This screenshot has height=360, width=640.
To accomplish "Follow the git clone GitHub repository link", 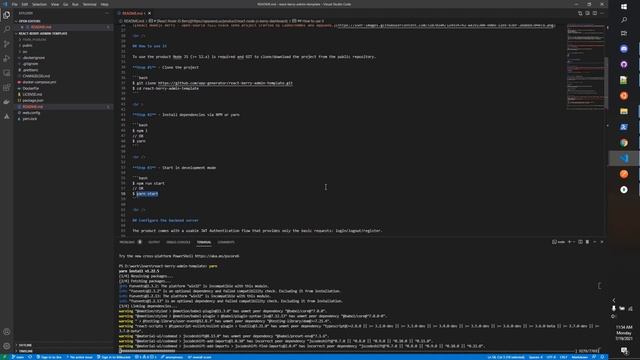I will 225,83.
